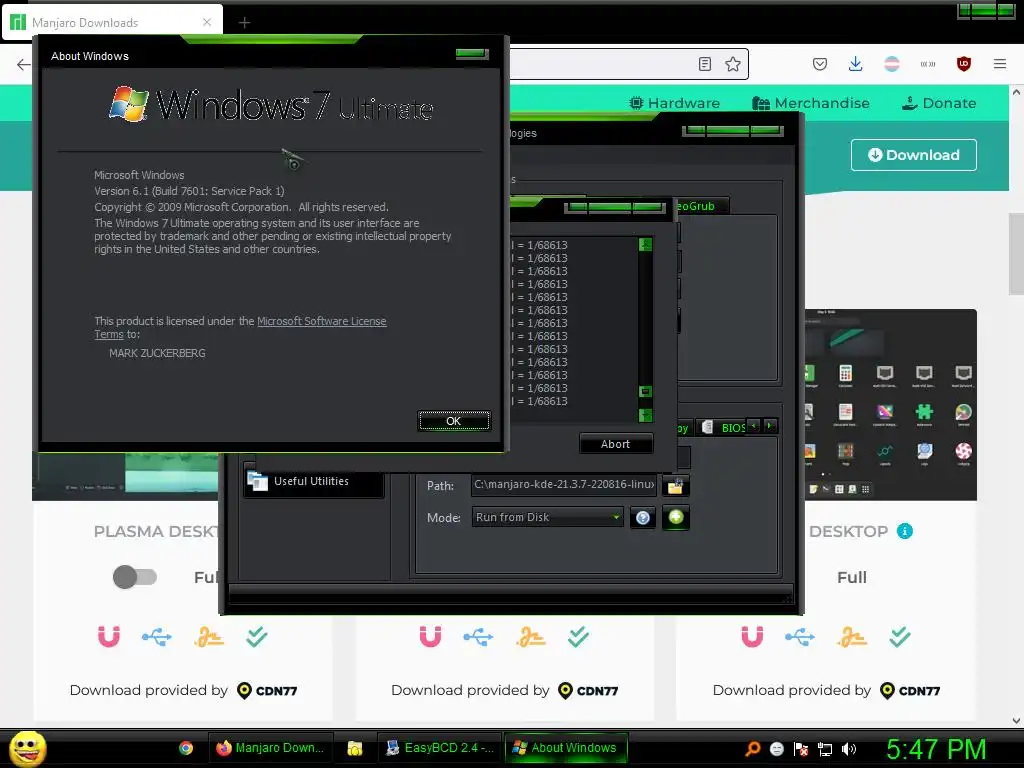The height and width of the screenshot is (768, 1024).
Task: Click the green add entry plus icon
Action: click(676, 517)
